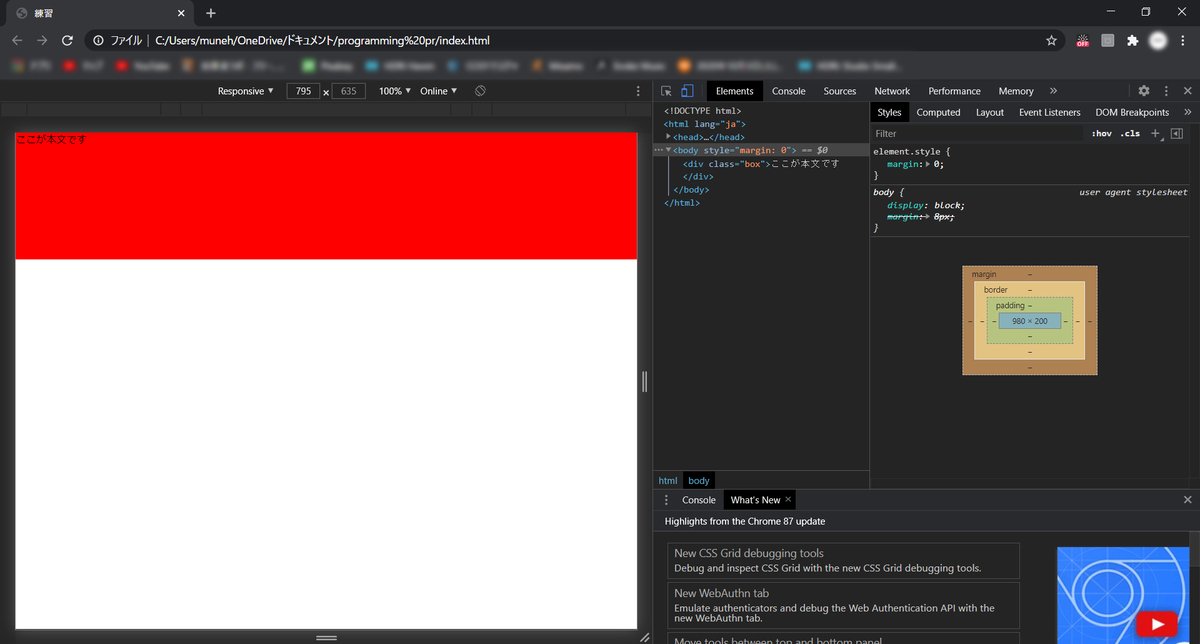Switch to the Console tab
Screen dimensions: 1200x644
788,91
